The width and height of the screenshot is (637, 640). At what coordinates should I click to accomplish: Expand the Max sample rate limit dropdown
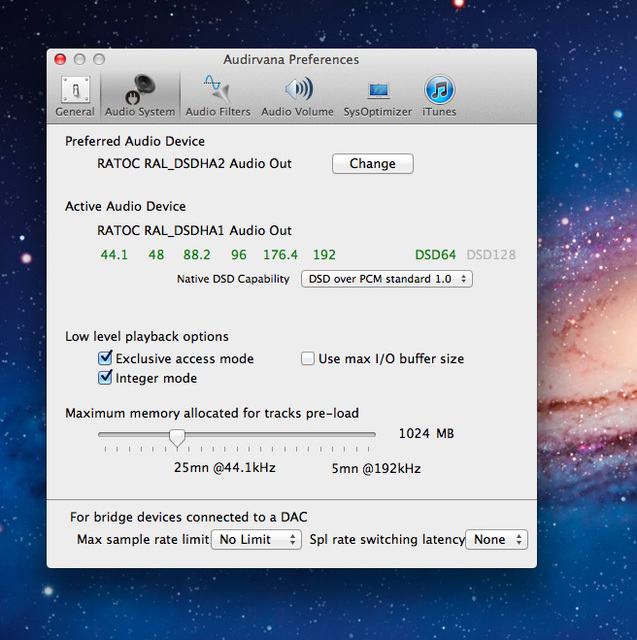(256, 539)
